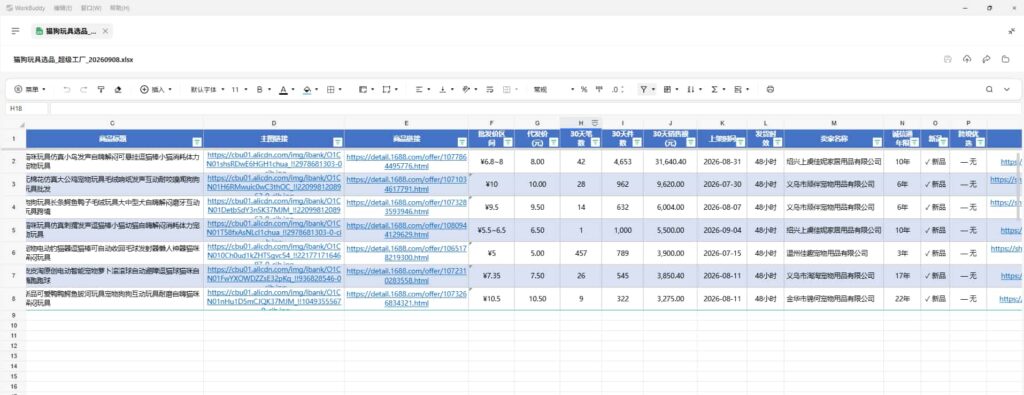The width and height of the screenshot is (1024, 395).
Task: Click the freeze panes icon
Action: (x=362, y=89)
